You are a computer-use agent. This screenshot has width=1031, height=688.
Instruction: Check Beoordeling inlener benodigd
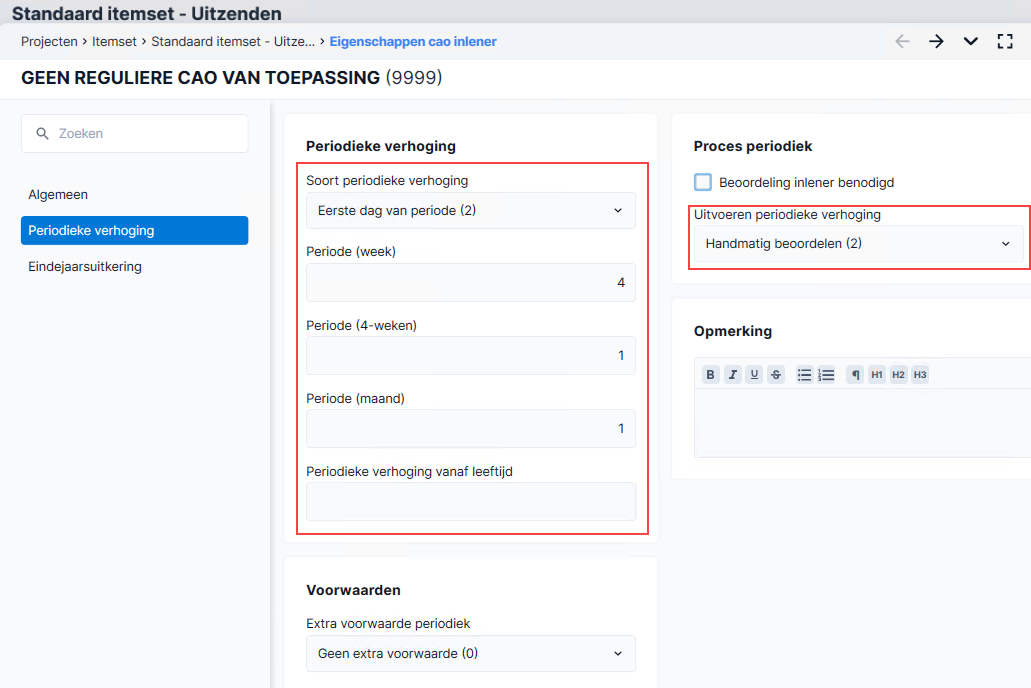click(x=703, y=182)
